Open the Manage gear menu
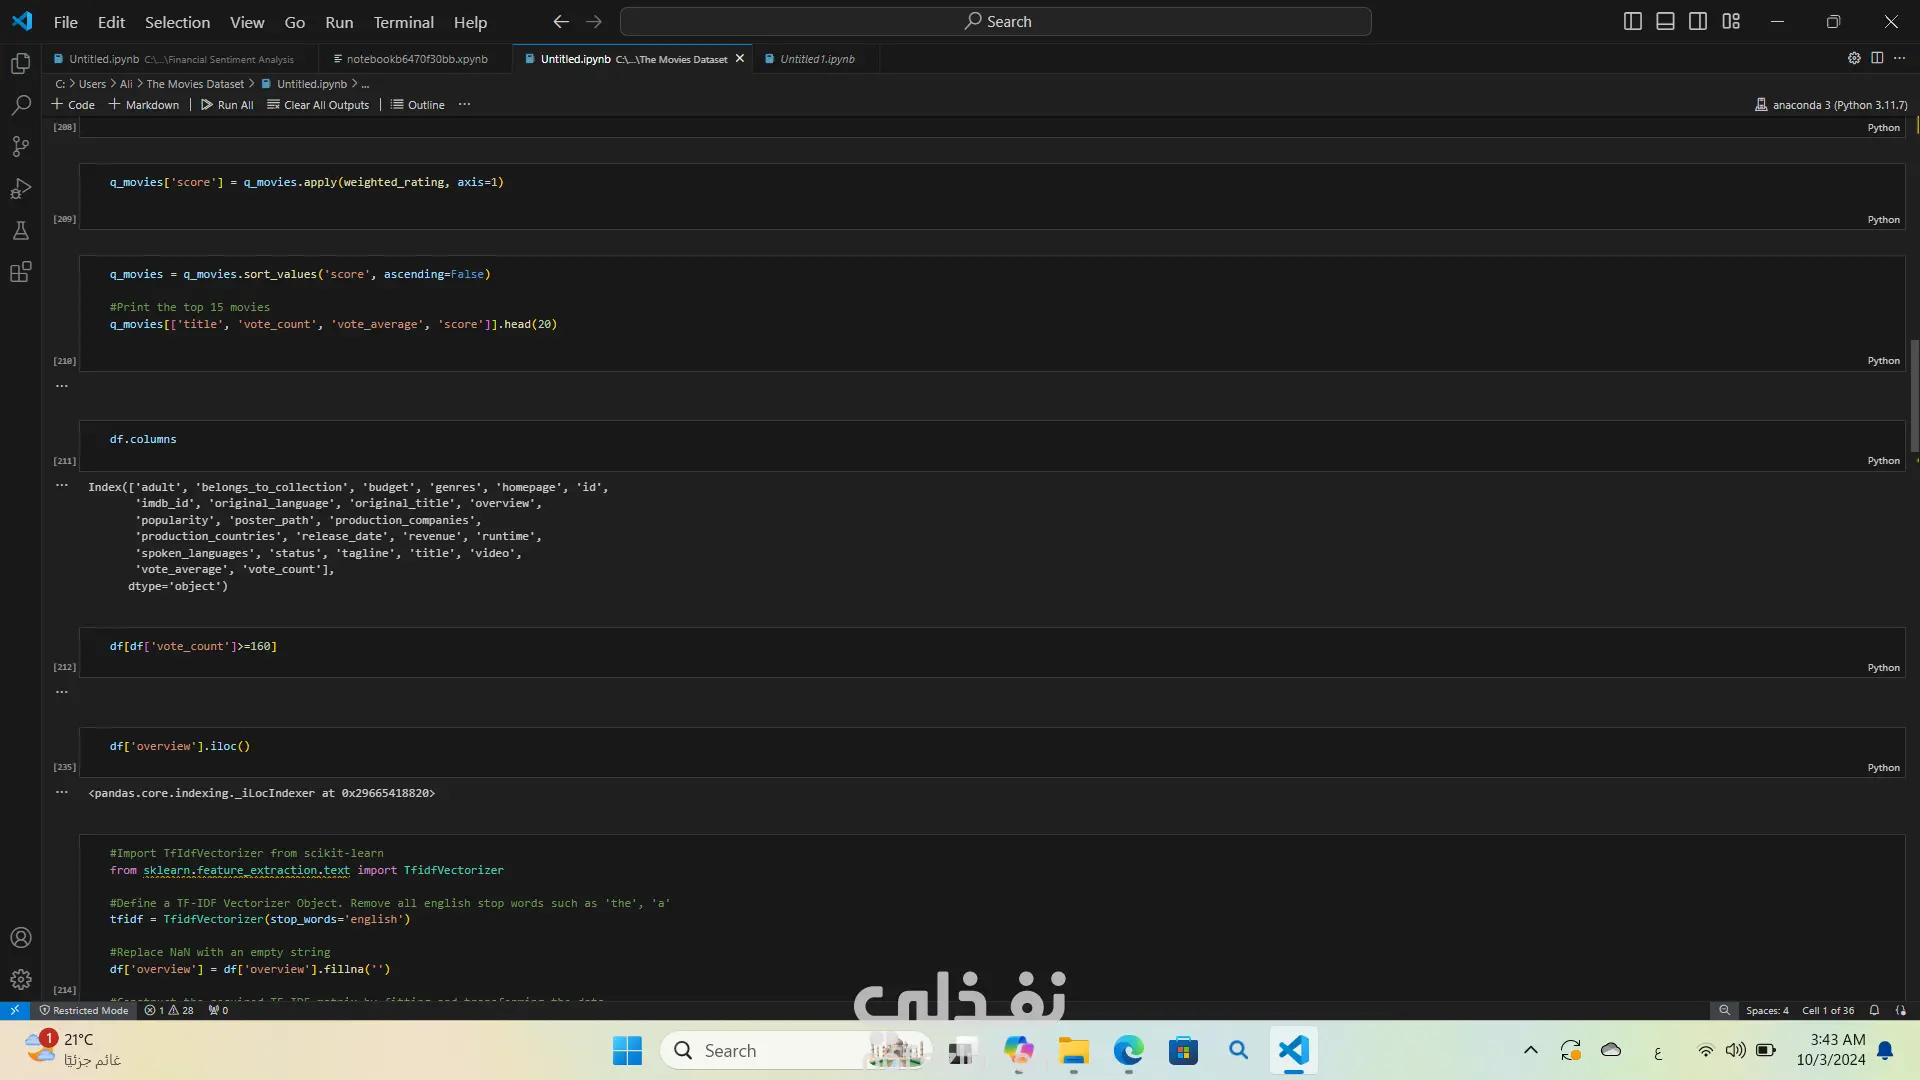Viewport: 1920px width, 1080px height. pos(21,980)
